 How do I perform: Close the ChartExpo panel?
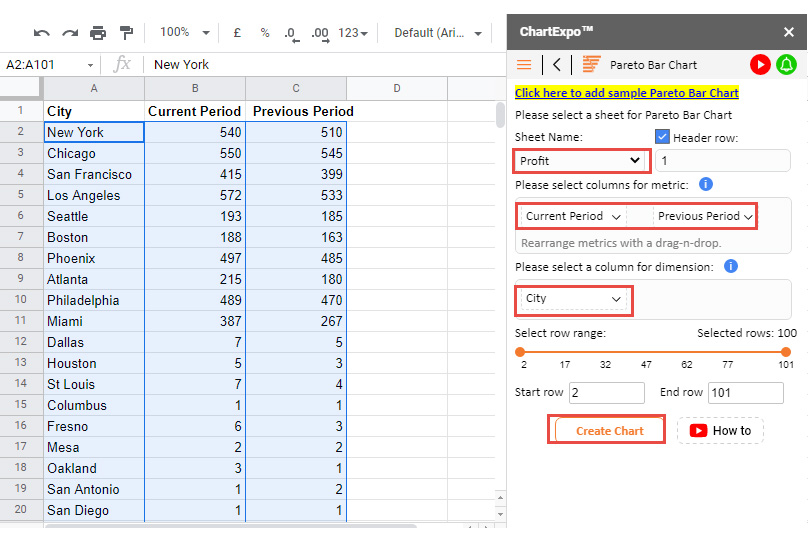[788, 32]
